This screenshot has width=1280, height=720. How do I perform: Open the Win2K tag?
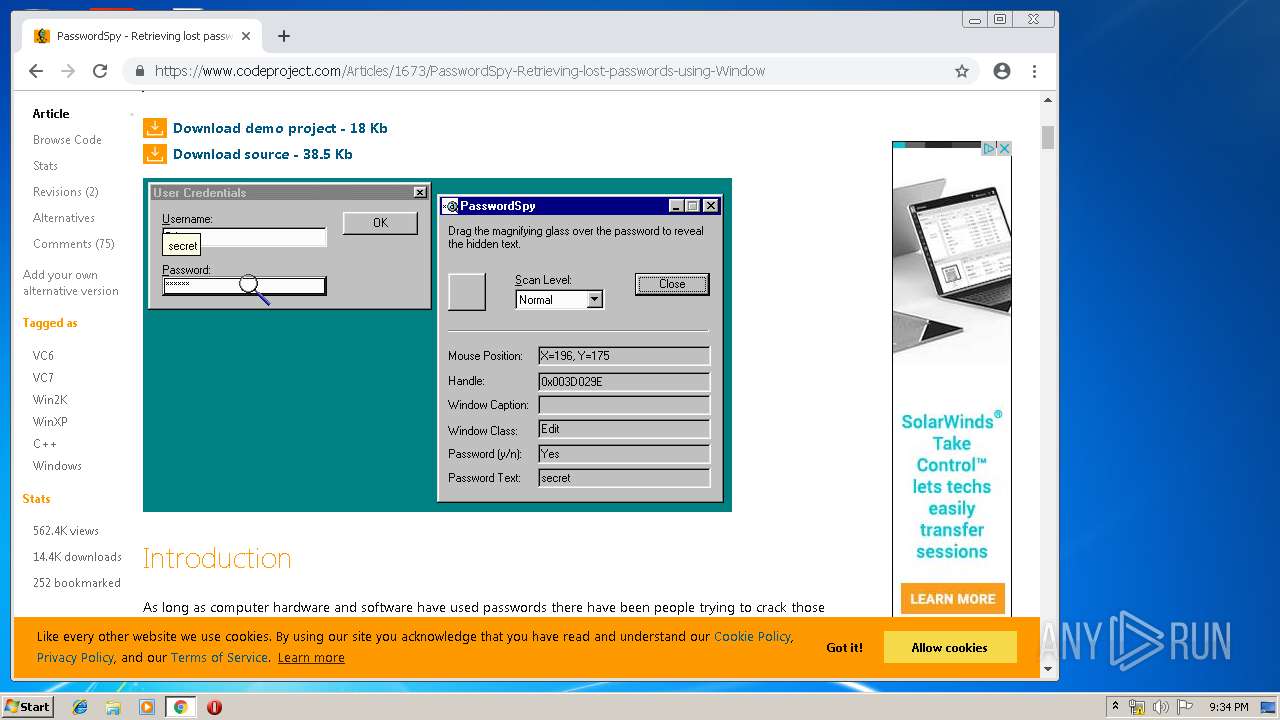coord(50,400)
